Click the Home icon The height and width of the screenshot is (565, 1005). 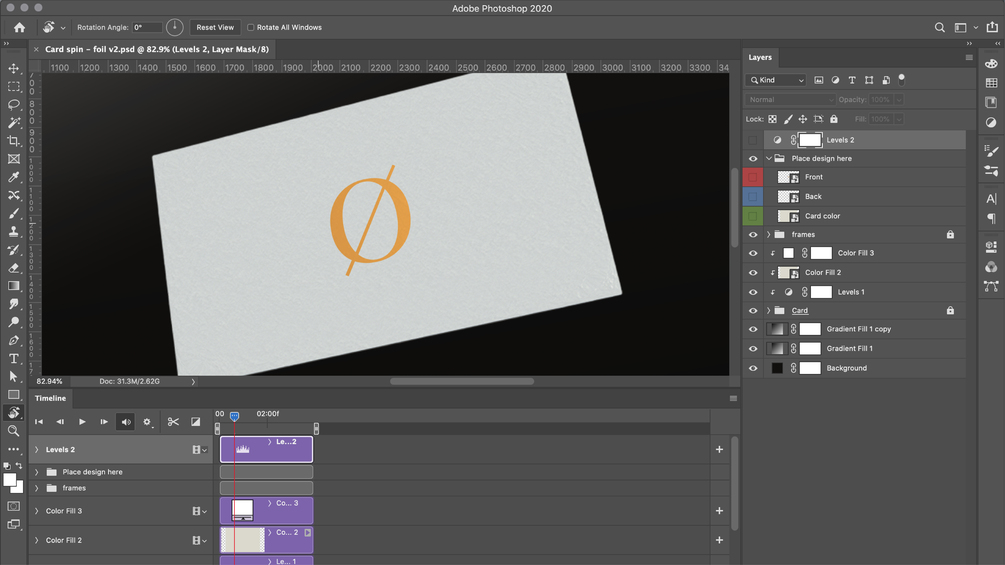click(x=19, y=28)
